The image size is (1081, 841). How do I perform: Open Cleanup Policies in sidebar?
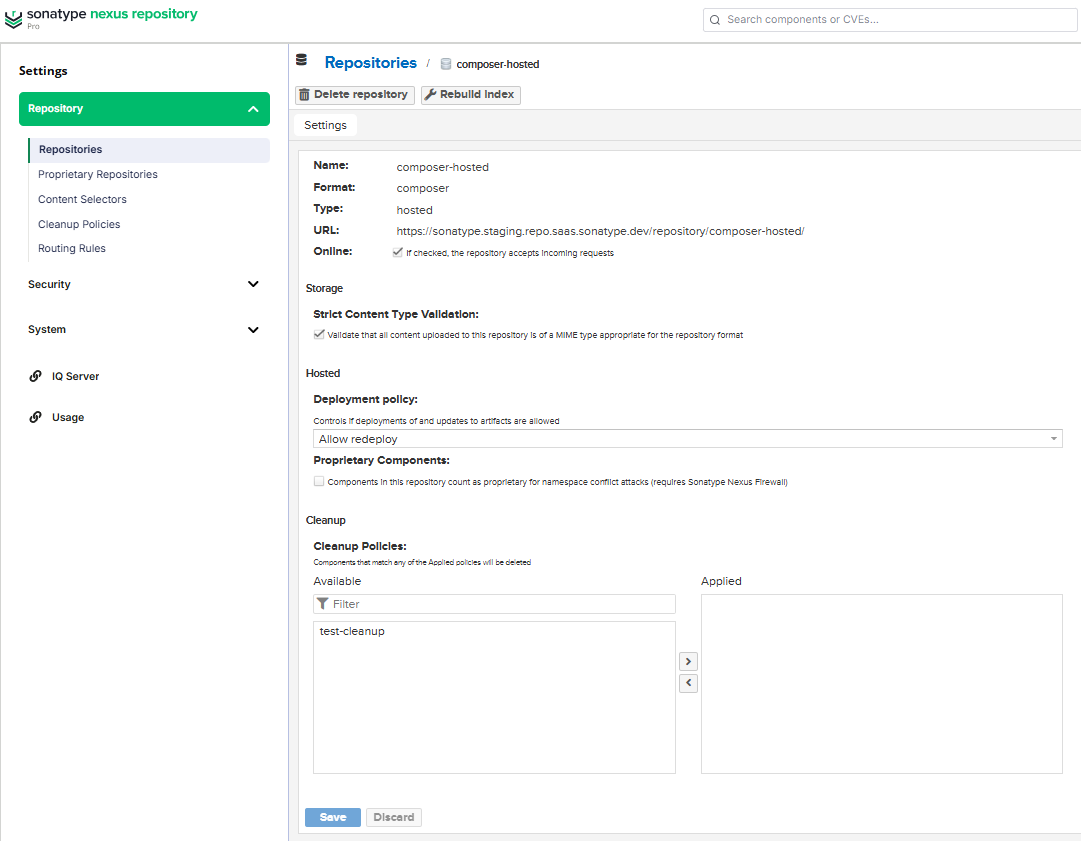pos(79,224)
